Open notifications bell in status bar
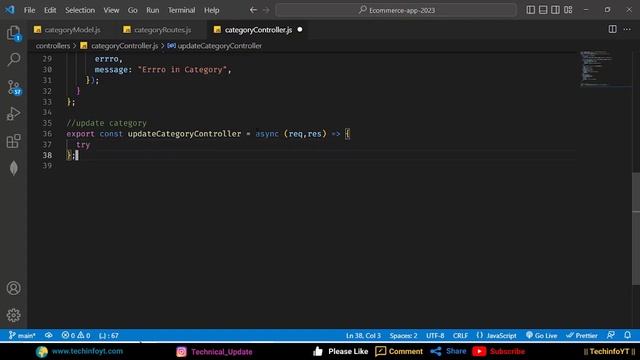 coord(627,336)
